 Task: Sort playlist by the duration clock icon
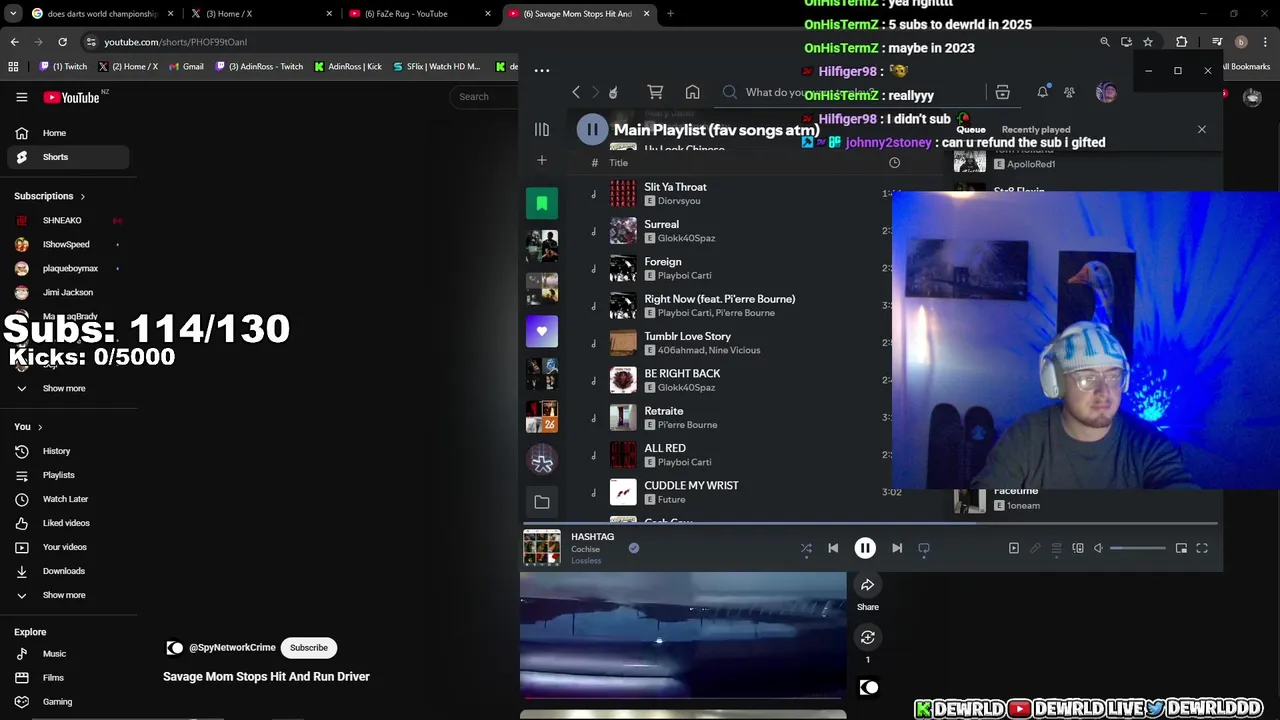(x=894, y=163)
